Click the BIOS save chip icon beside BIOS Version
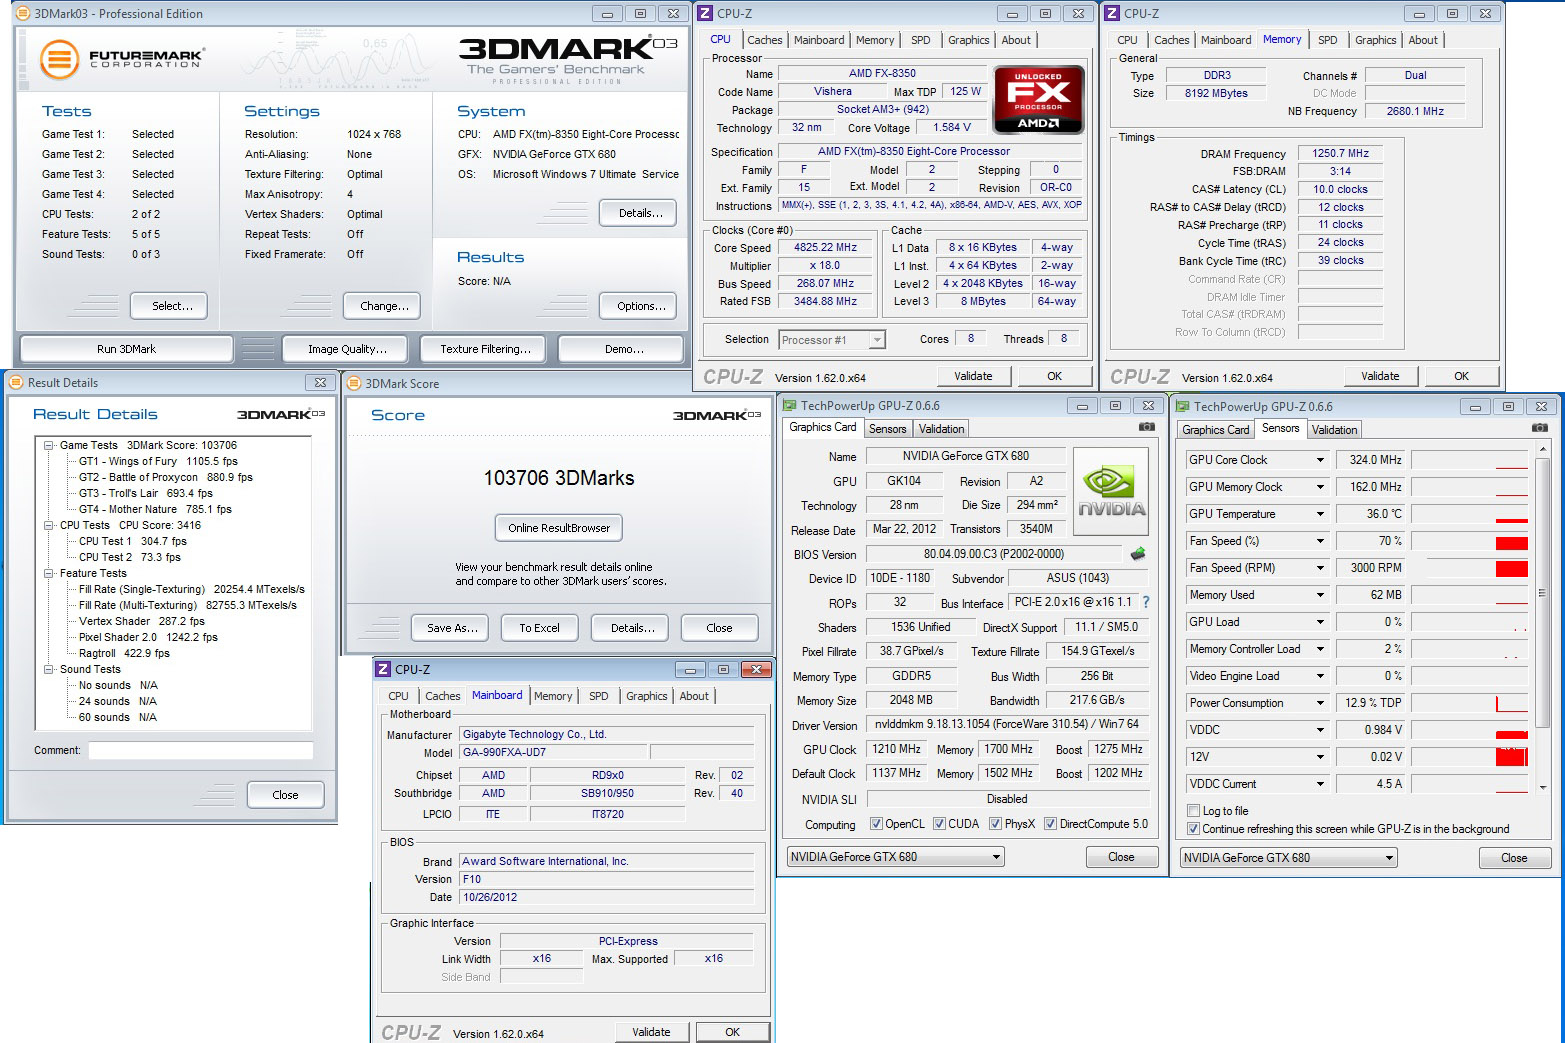Screen dimensions: 1565x1043 [1138, 553]
